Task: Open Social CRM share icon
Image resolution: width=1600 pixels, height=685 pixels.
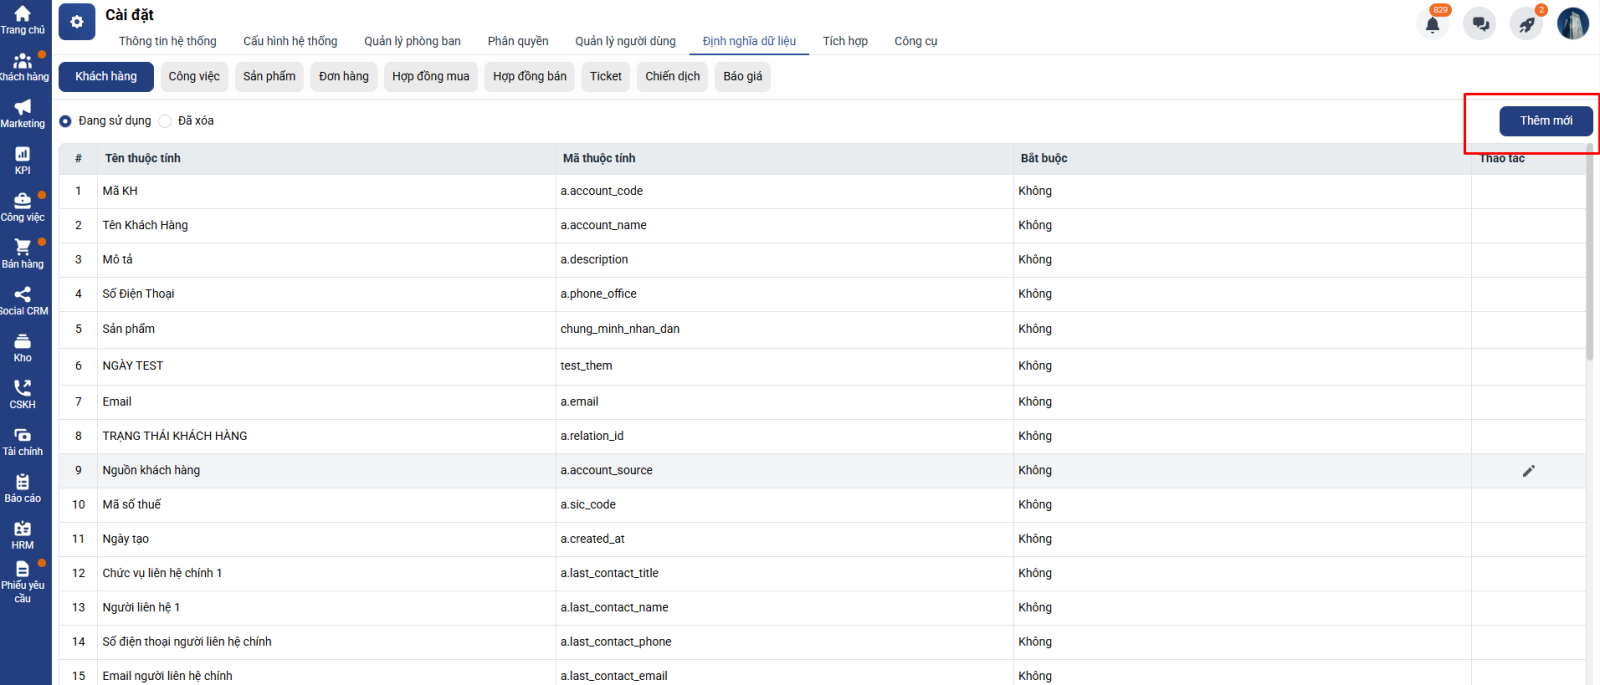Action: pos(22,300)
